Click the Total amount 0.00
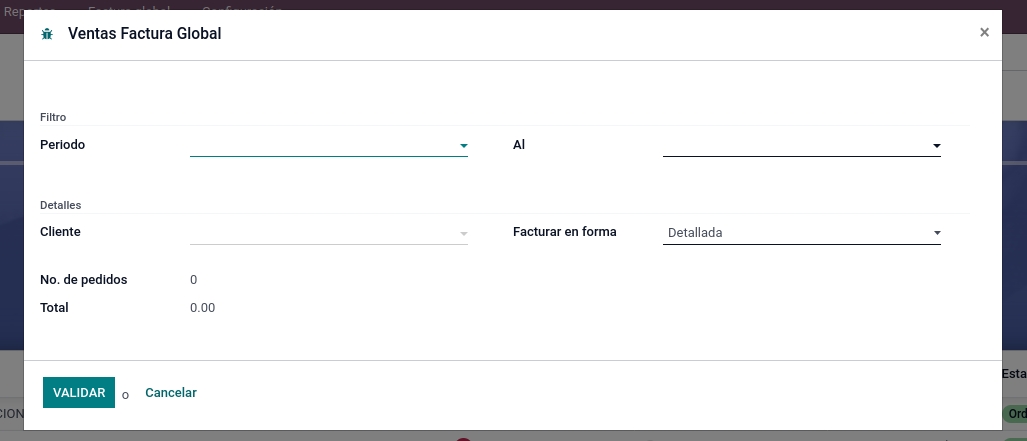 (202, 308)
